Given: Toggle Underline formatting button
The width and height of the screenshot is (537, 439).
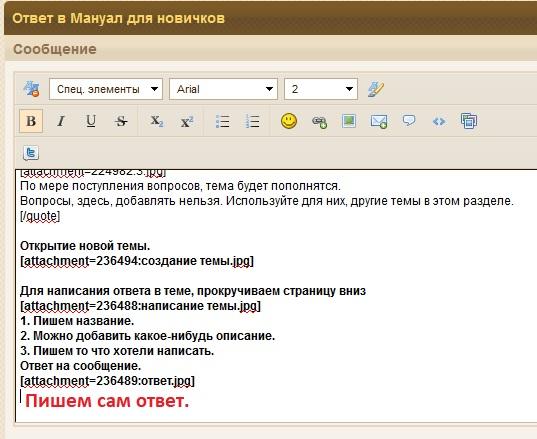Looking at the screenshot, I should pyautogui.click(x=91, y=121).
